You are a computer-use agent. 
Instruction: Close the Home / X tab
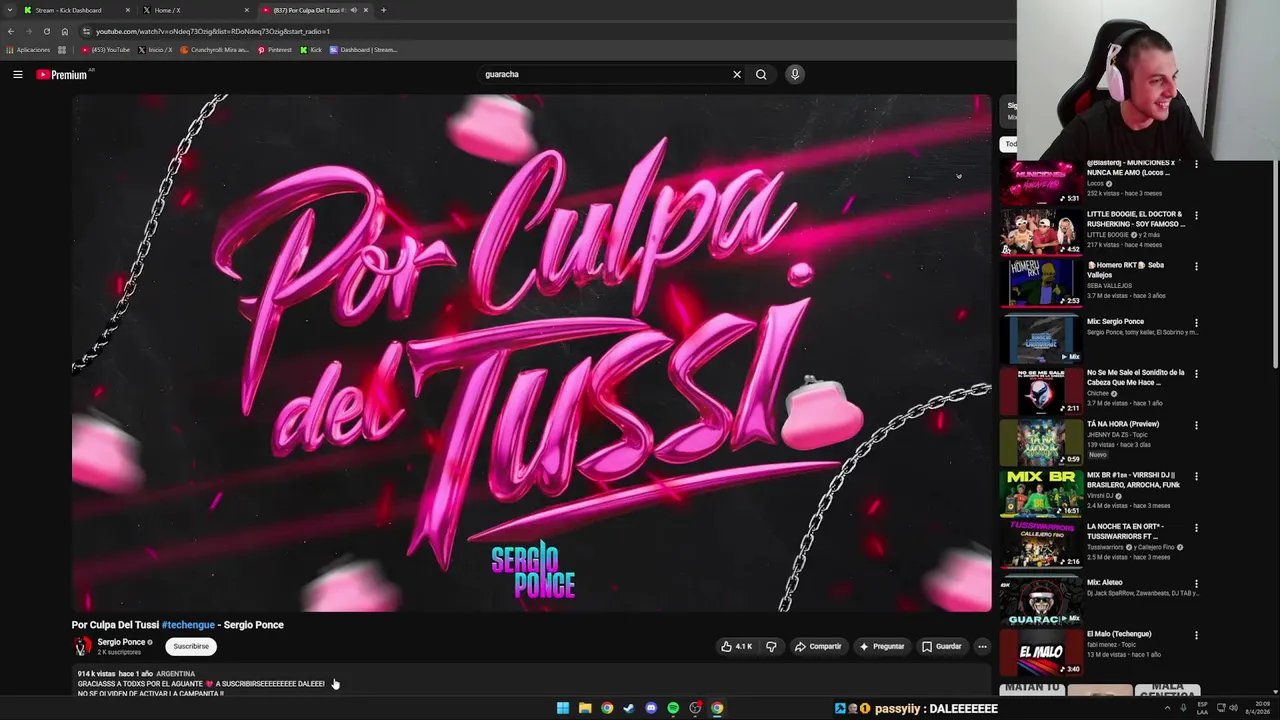(247, 10)
